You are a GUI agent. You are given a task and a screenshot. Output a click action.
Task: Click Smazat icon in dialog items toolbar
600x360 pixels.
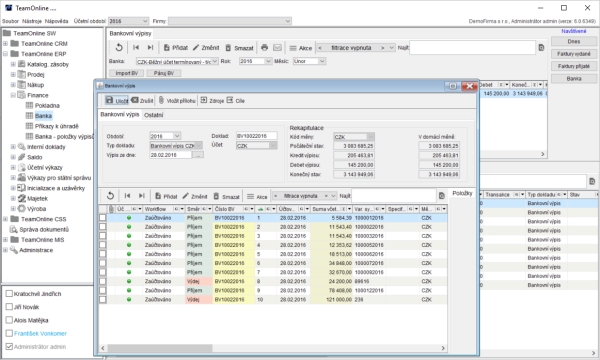pos(216,196)
